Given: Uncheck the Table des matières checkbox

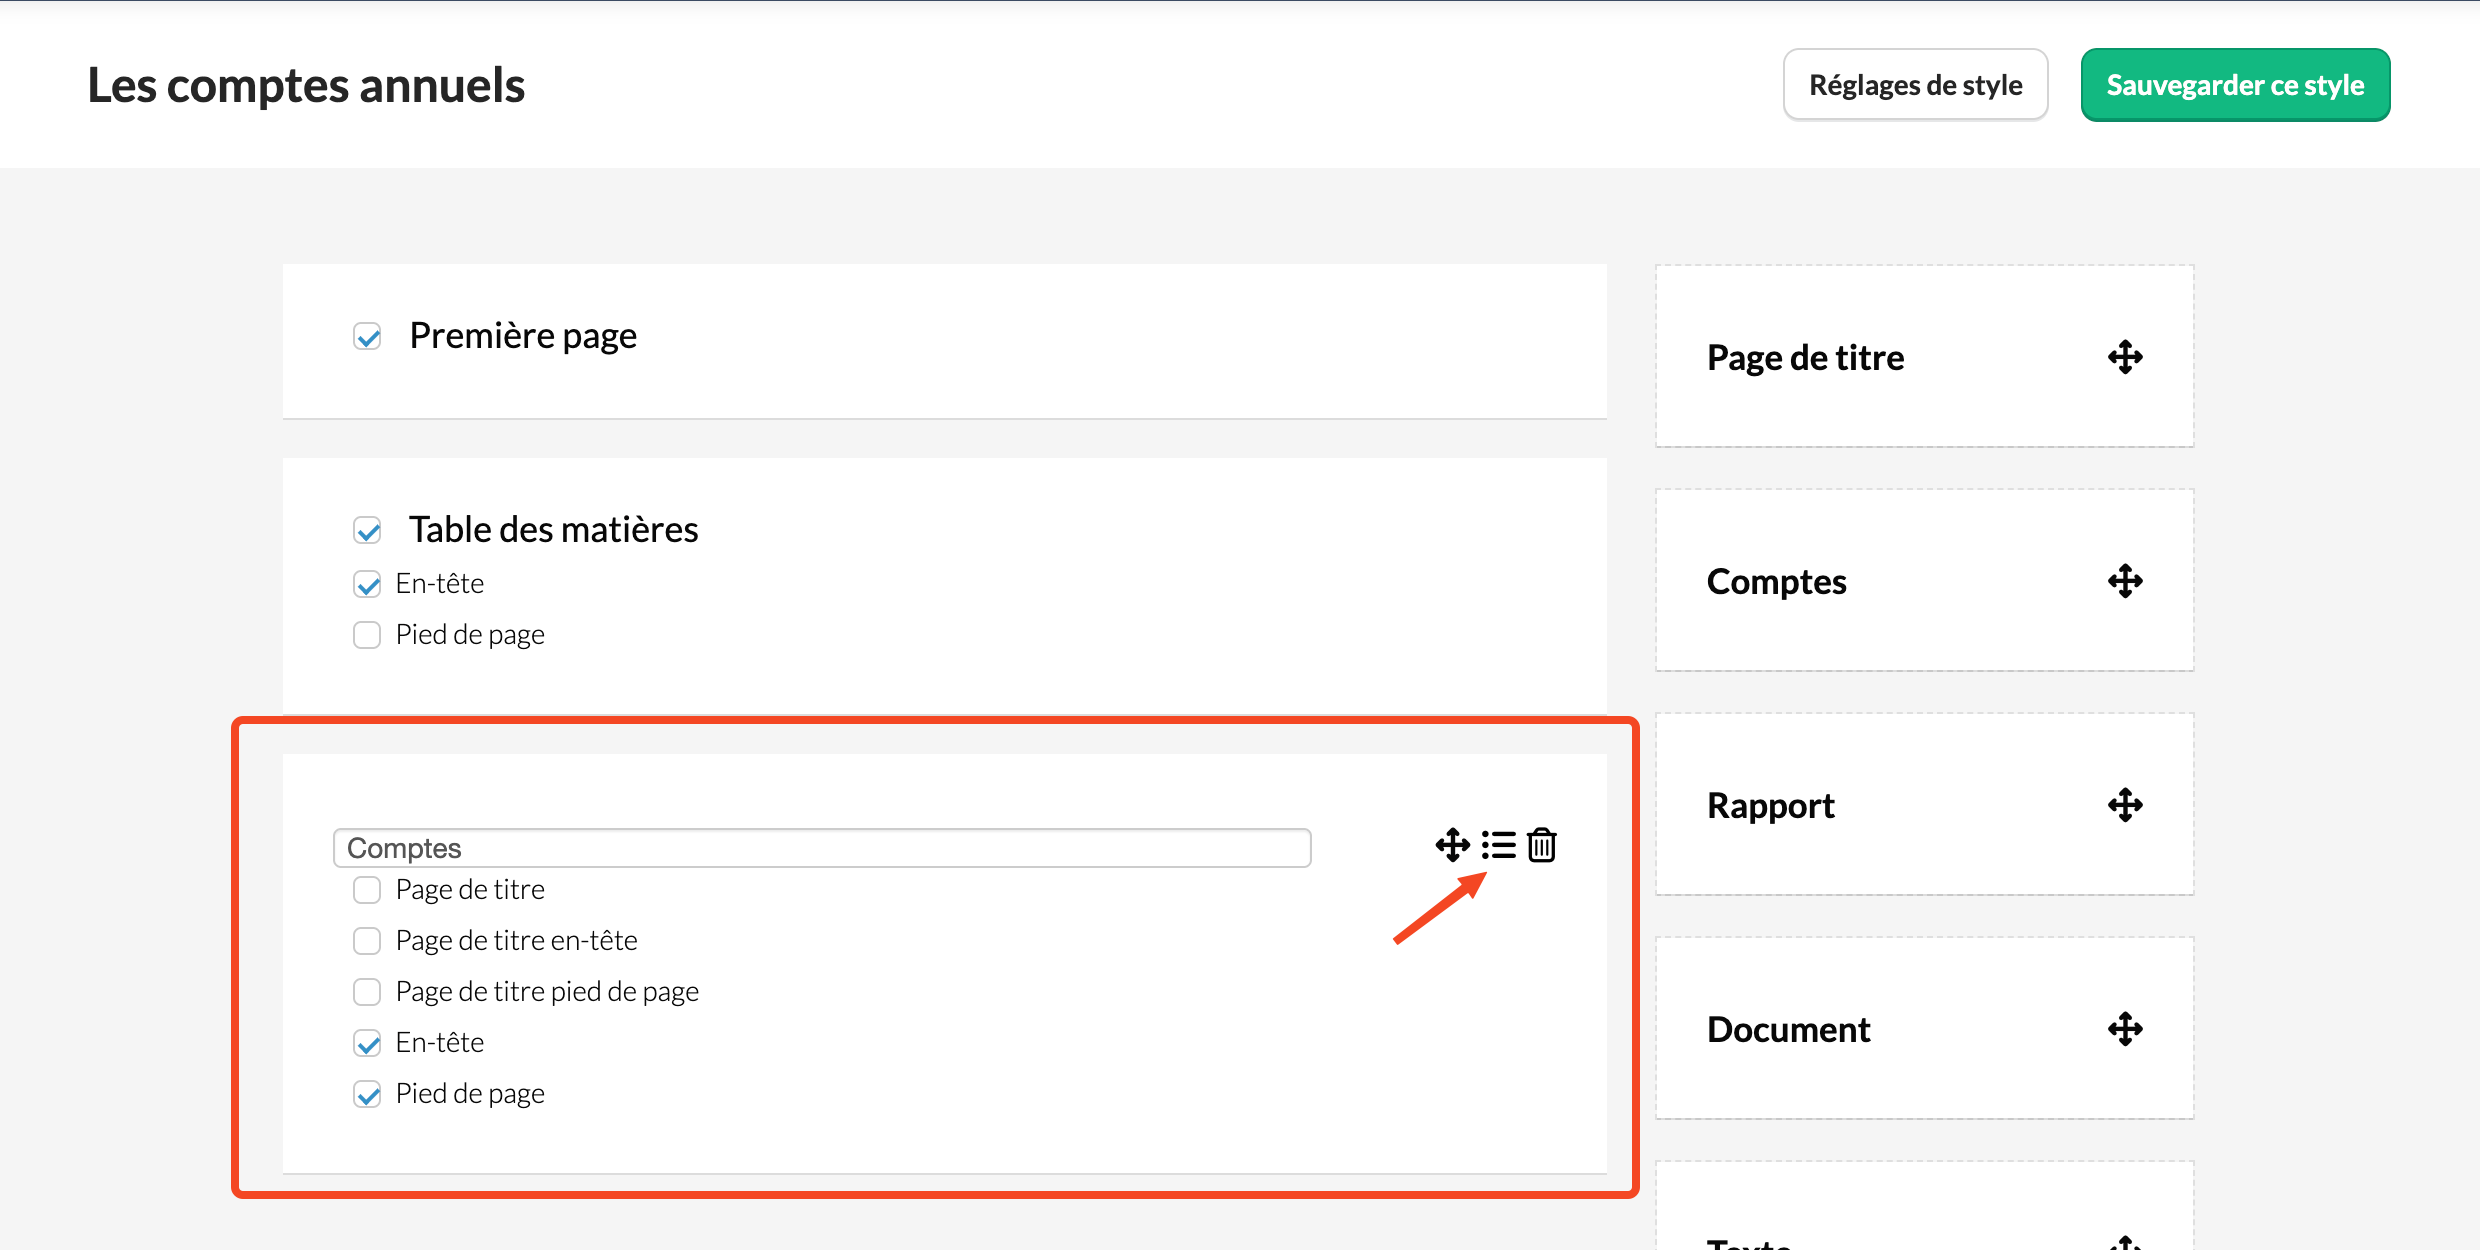Looking at the screenshot, I should click(368, 530).
